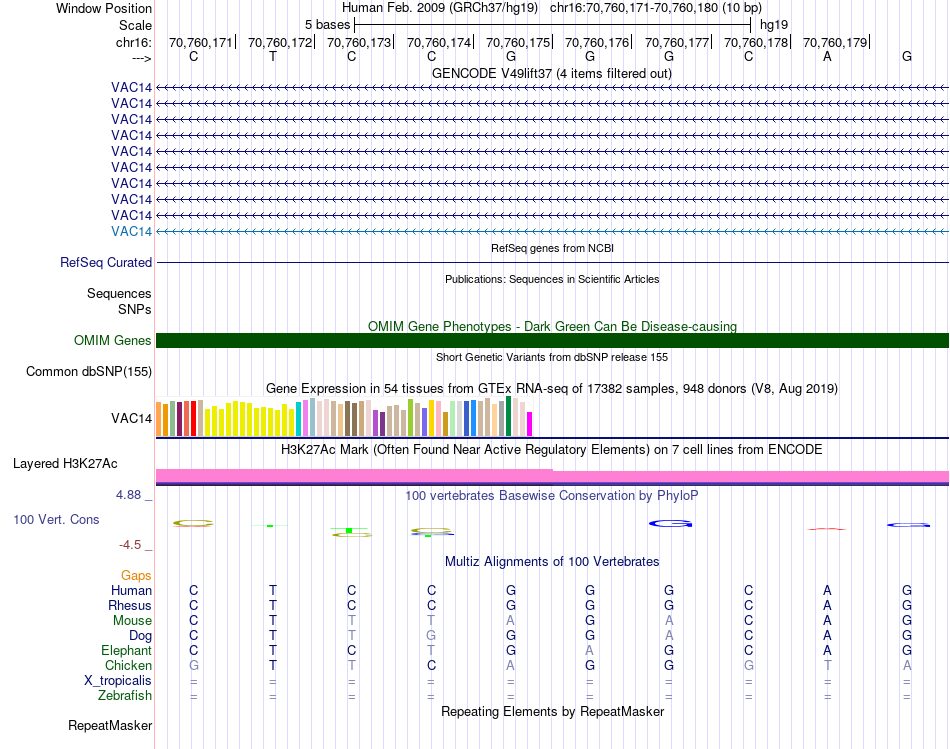The height and width of the screenshot is (749, 950).
Task: Click the RefSeq Curated track label
Action: point(106,262)
